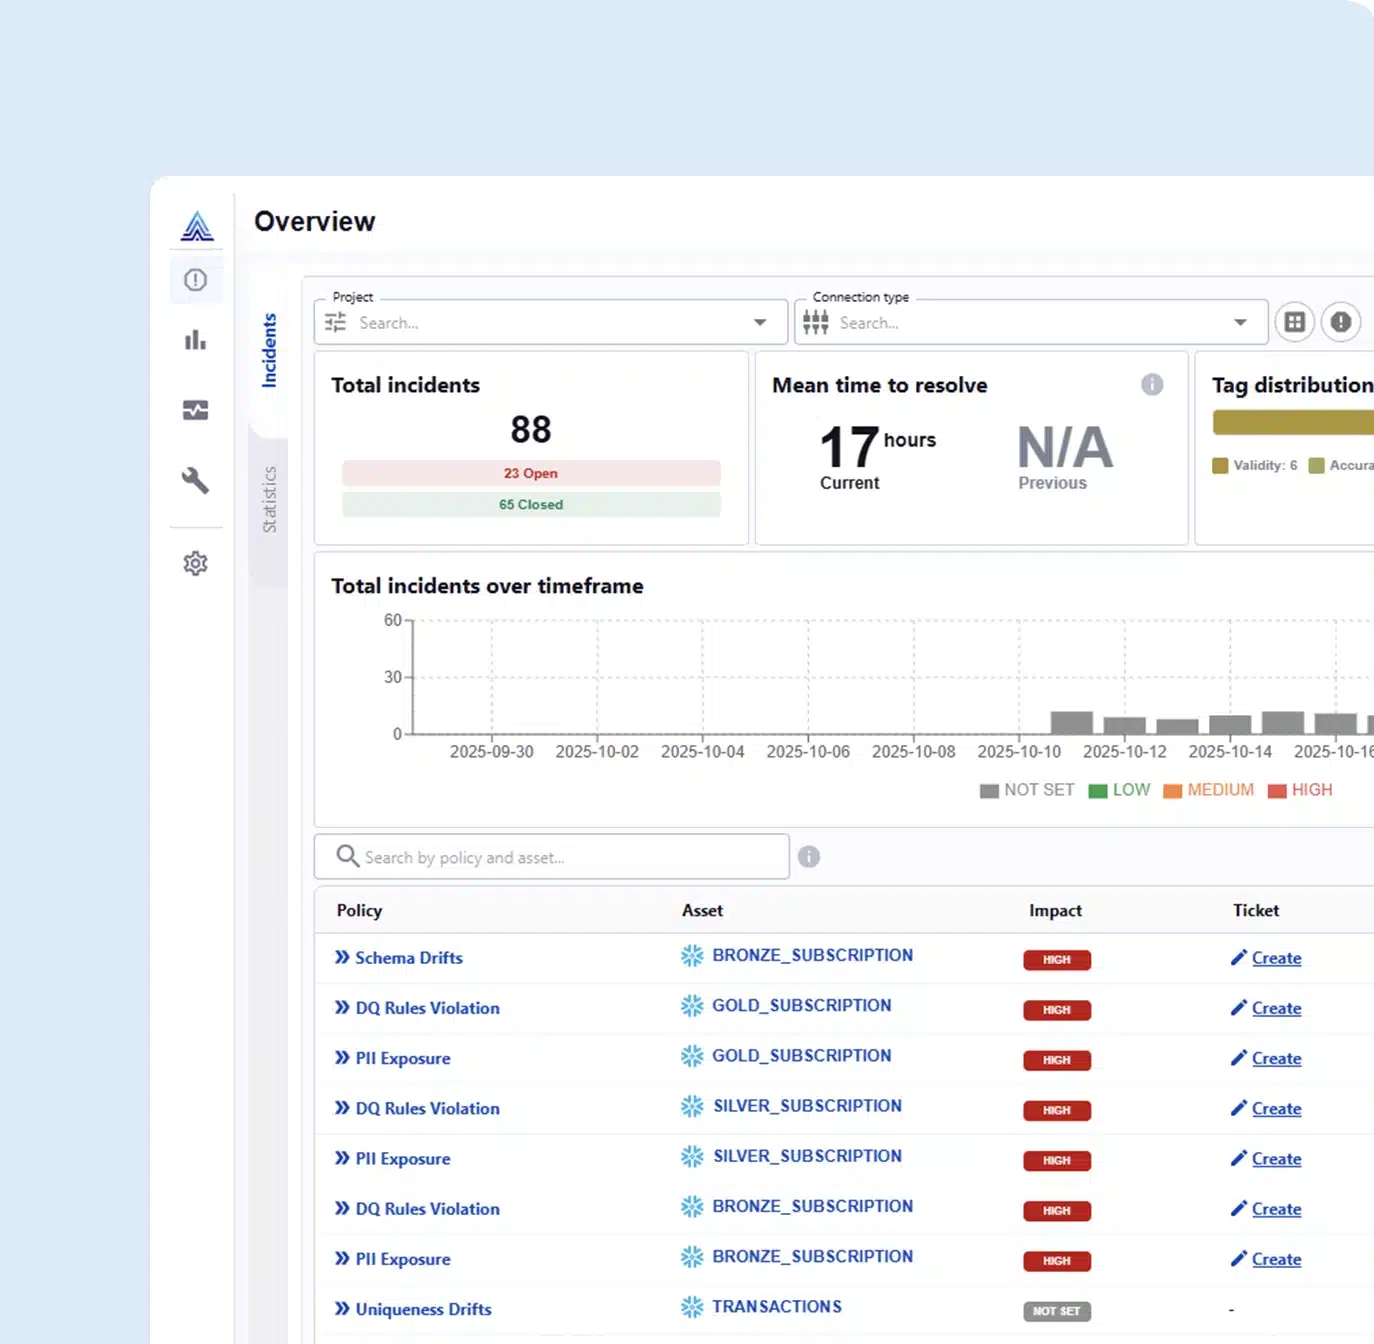Open the wrench tools sidebar icon
Viewport: 1374px width, 1344px height.
click(195, 482)
